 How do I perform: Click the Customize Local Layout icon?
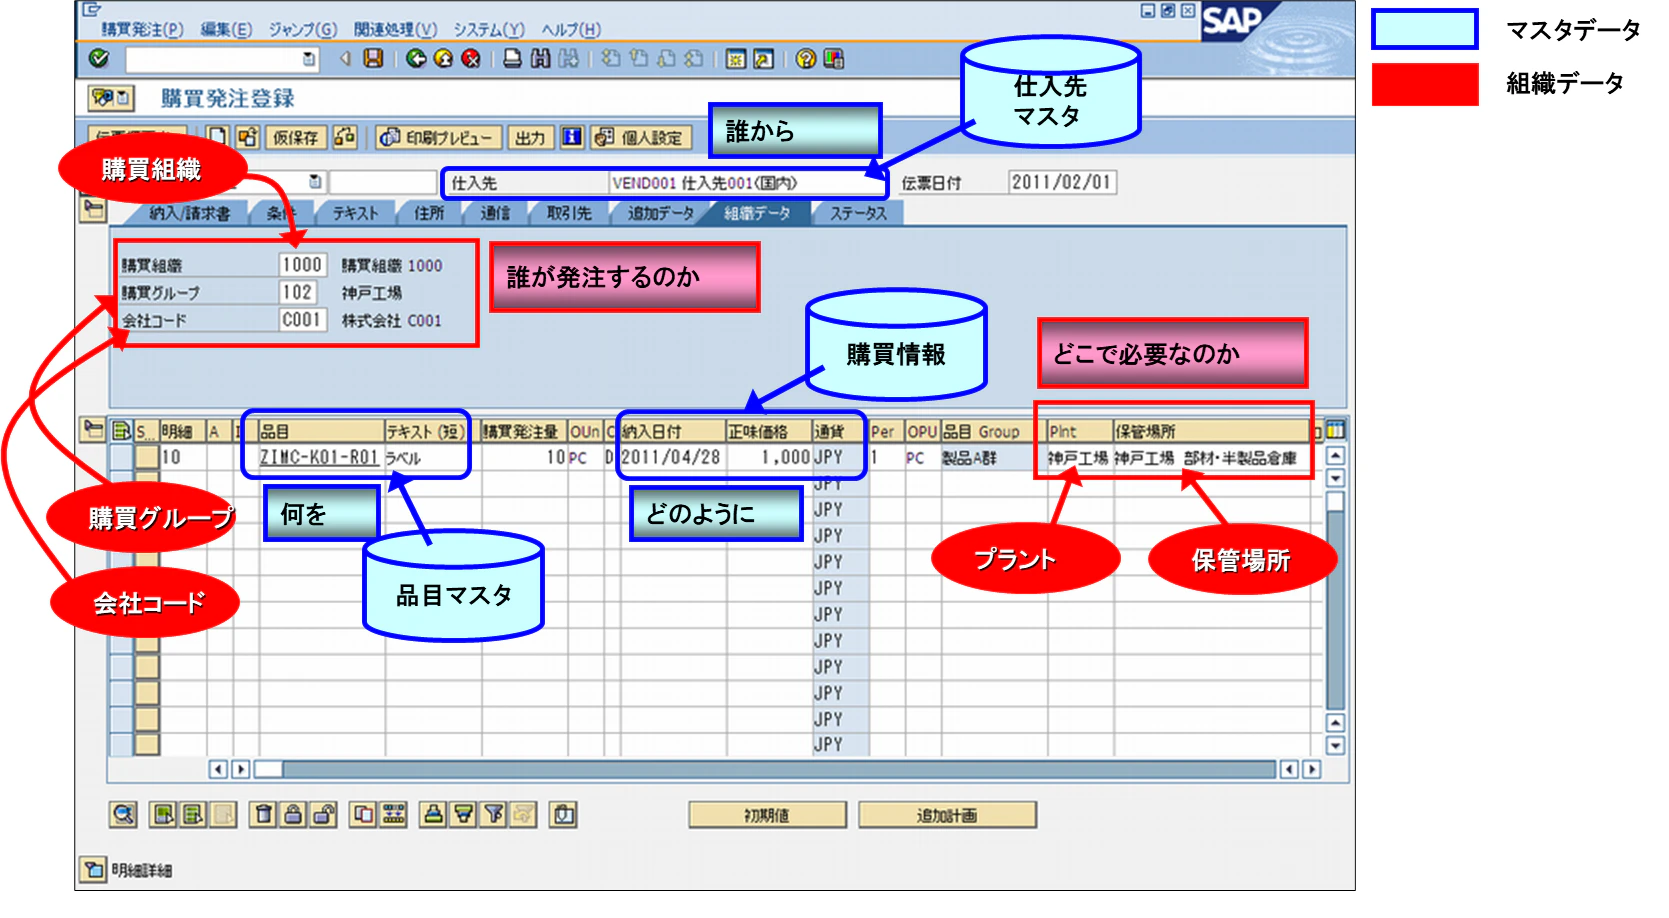coord(833,58)
